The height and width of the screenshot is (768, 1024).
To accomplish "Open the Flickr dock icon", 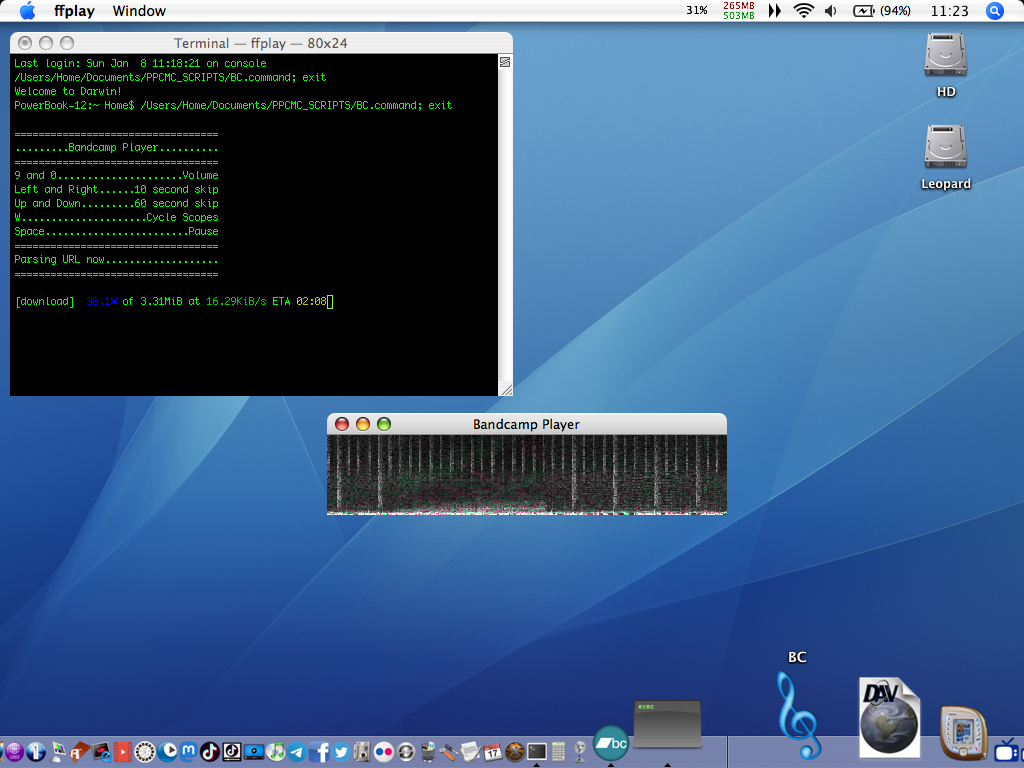I will 384,752.
